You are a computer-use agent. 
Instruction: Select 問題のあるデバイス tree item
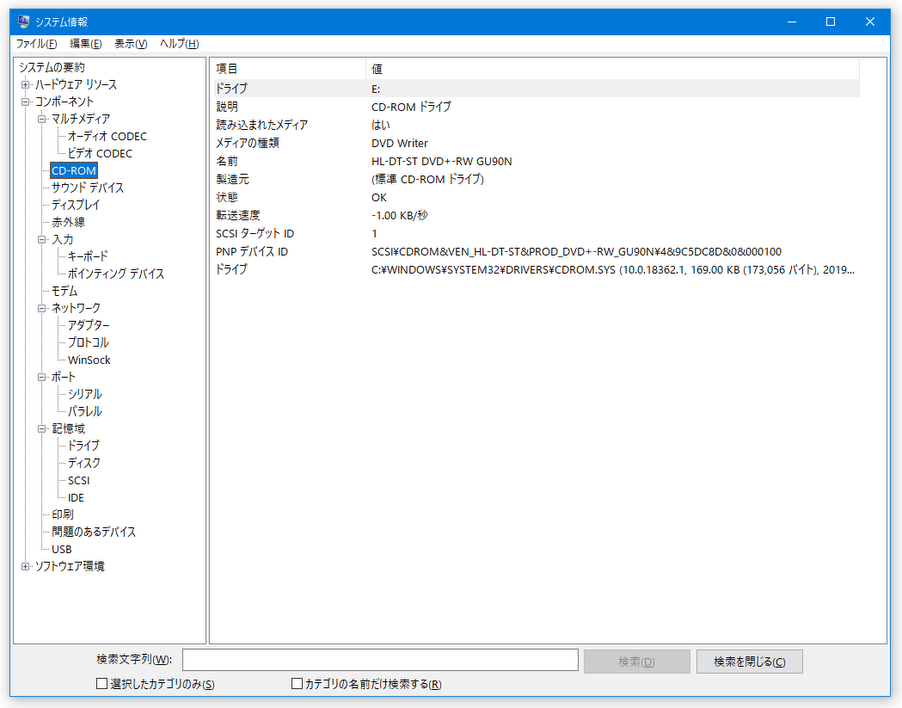coord(93,532)
